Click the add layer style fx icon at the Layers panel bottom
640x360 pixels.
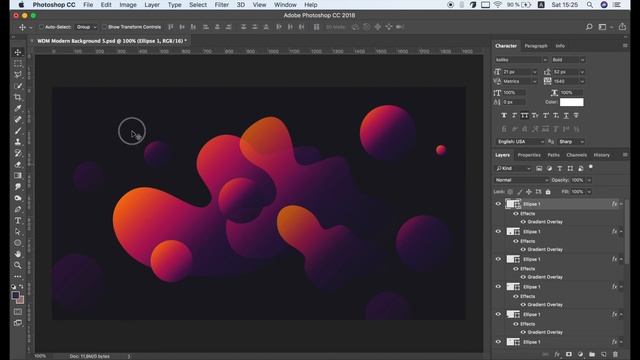tap(557, 354)
